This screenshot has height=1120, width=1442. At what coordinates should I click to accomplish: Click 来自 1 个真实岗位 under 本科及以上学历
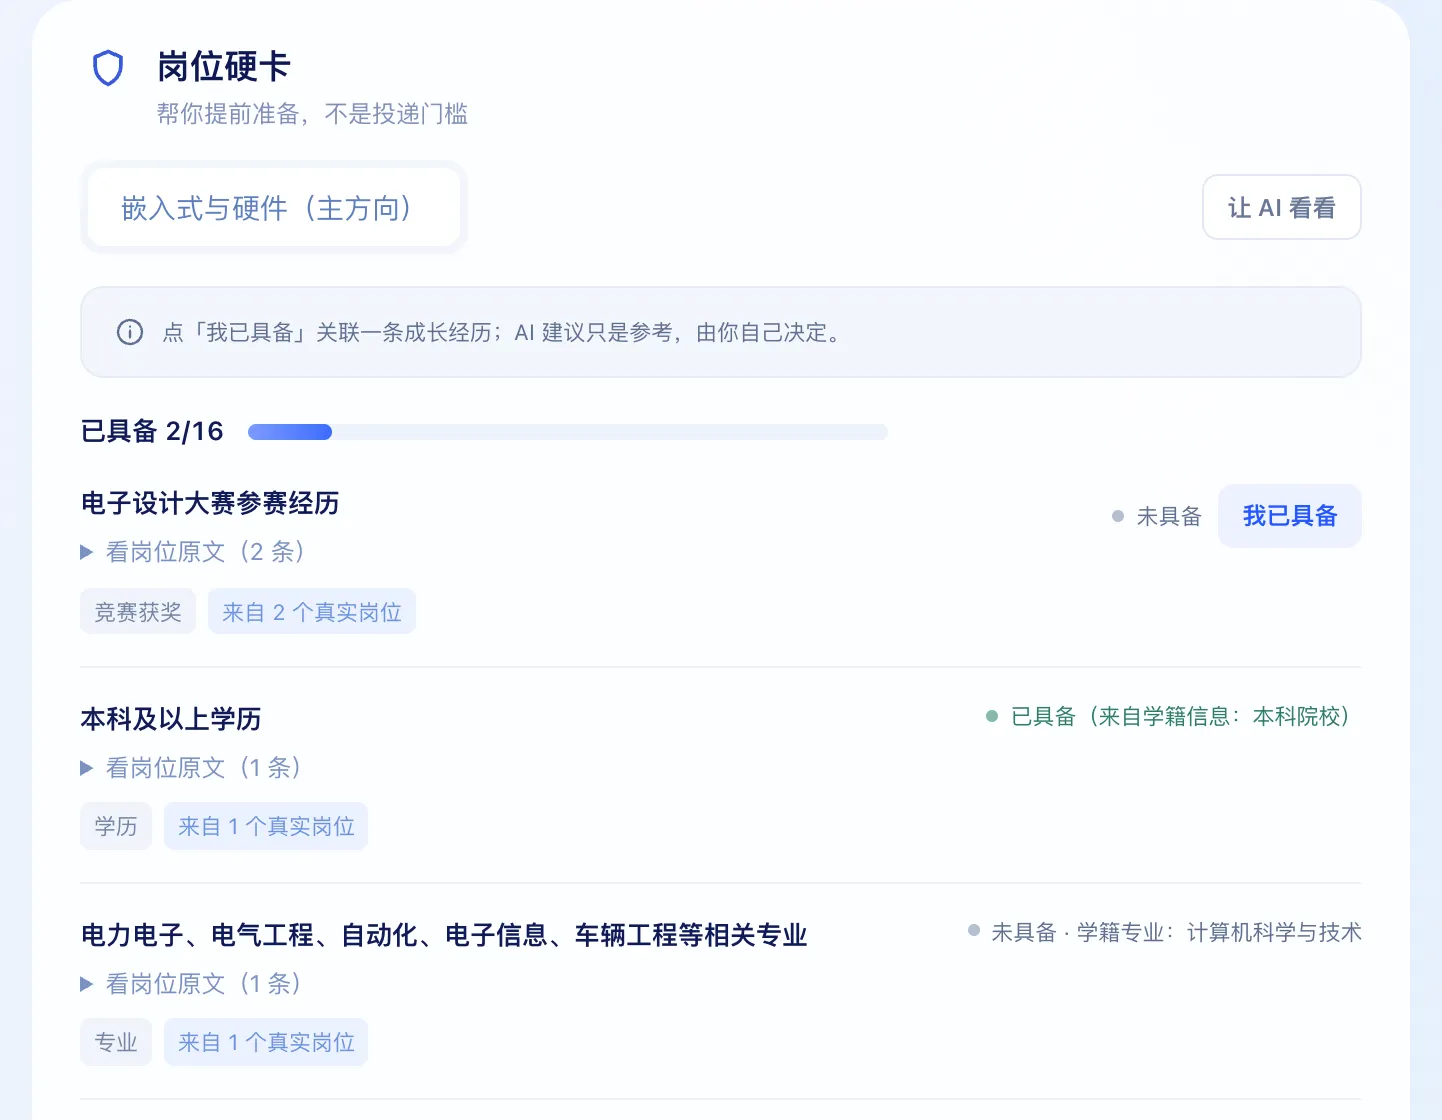point(266,826)
